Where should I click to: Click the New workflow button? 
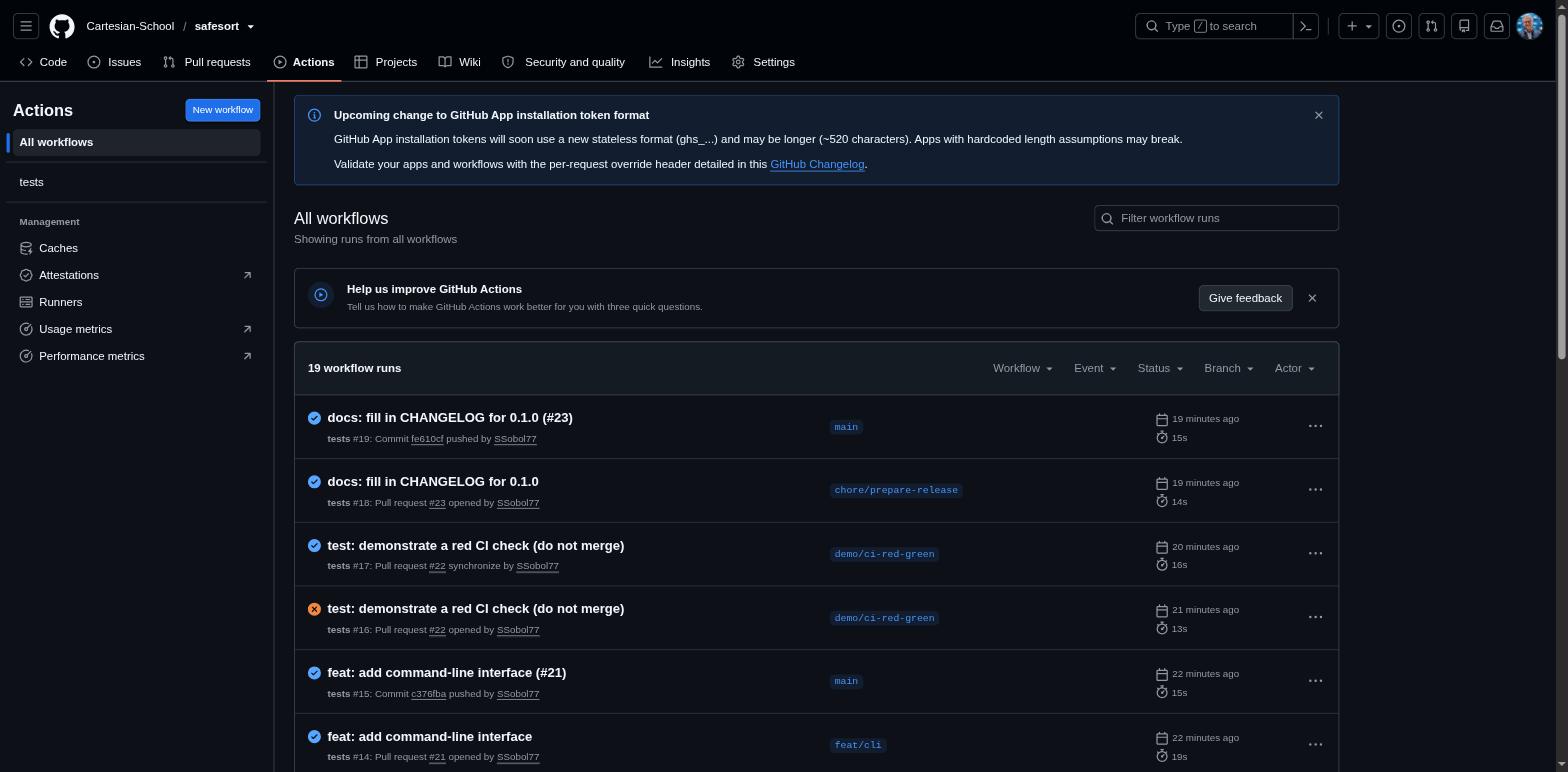click(x=222, y=110)
